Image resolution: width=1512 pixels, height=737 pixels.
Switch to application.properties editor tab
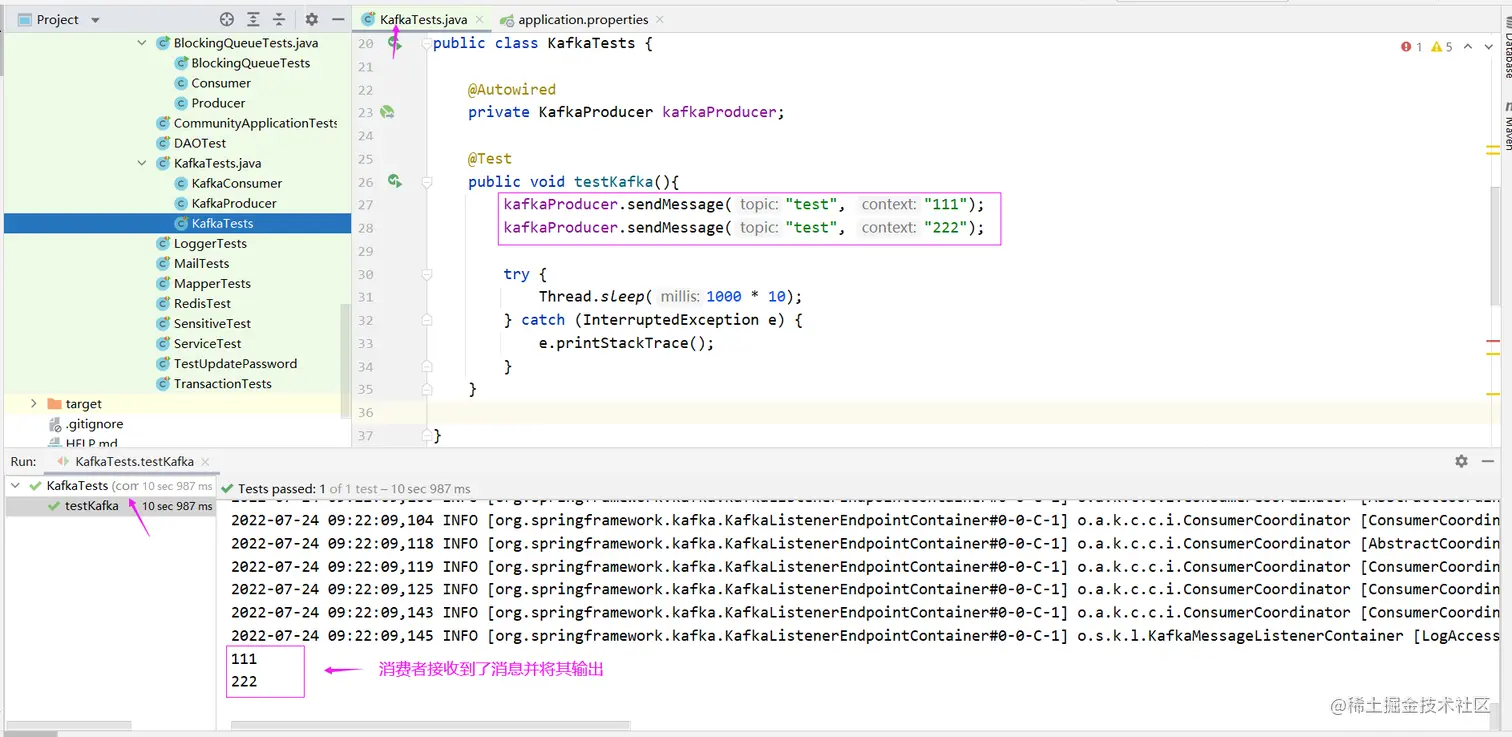click(x=582, y=20)
